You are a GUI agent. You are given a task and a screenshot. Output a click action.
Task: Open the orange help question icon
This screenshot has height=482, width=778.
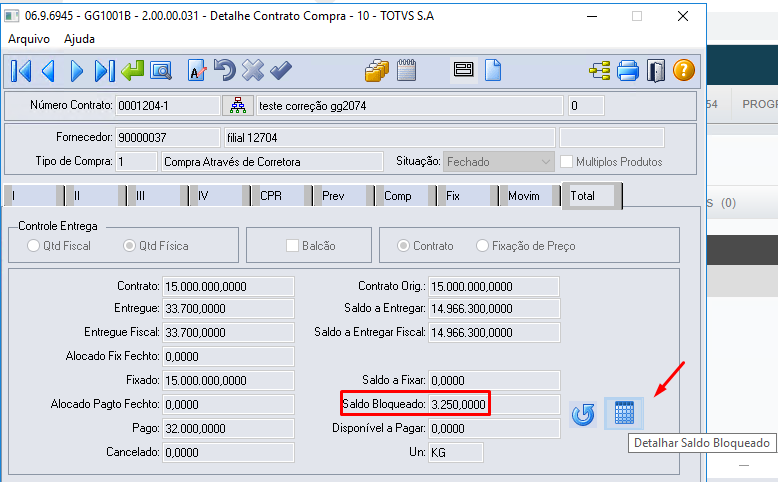click(x=684, y=70)
